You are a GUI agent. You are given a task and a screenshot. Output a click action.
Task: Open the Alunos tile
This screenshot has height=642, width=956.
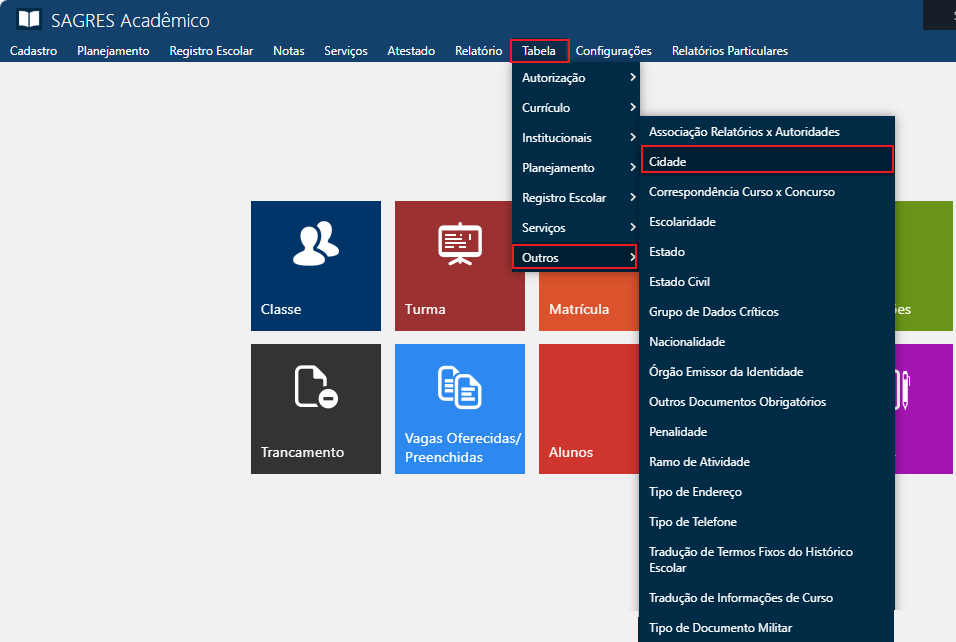pyautogui.click(x=570, y=452)
